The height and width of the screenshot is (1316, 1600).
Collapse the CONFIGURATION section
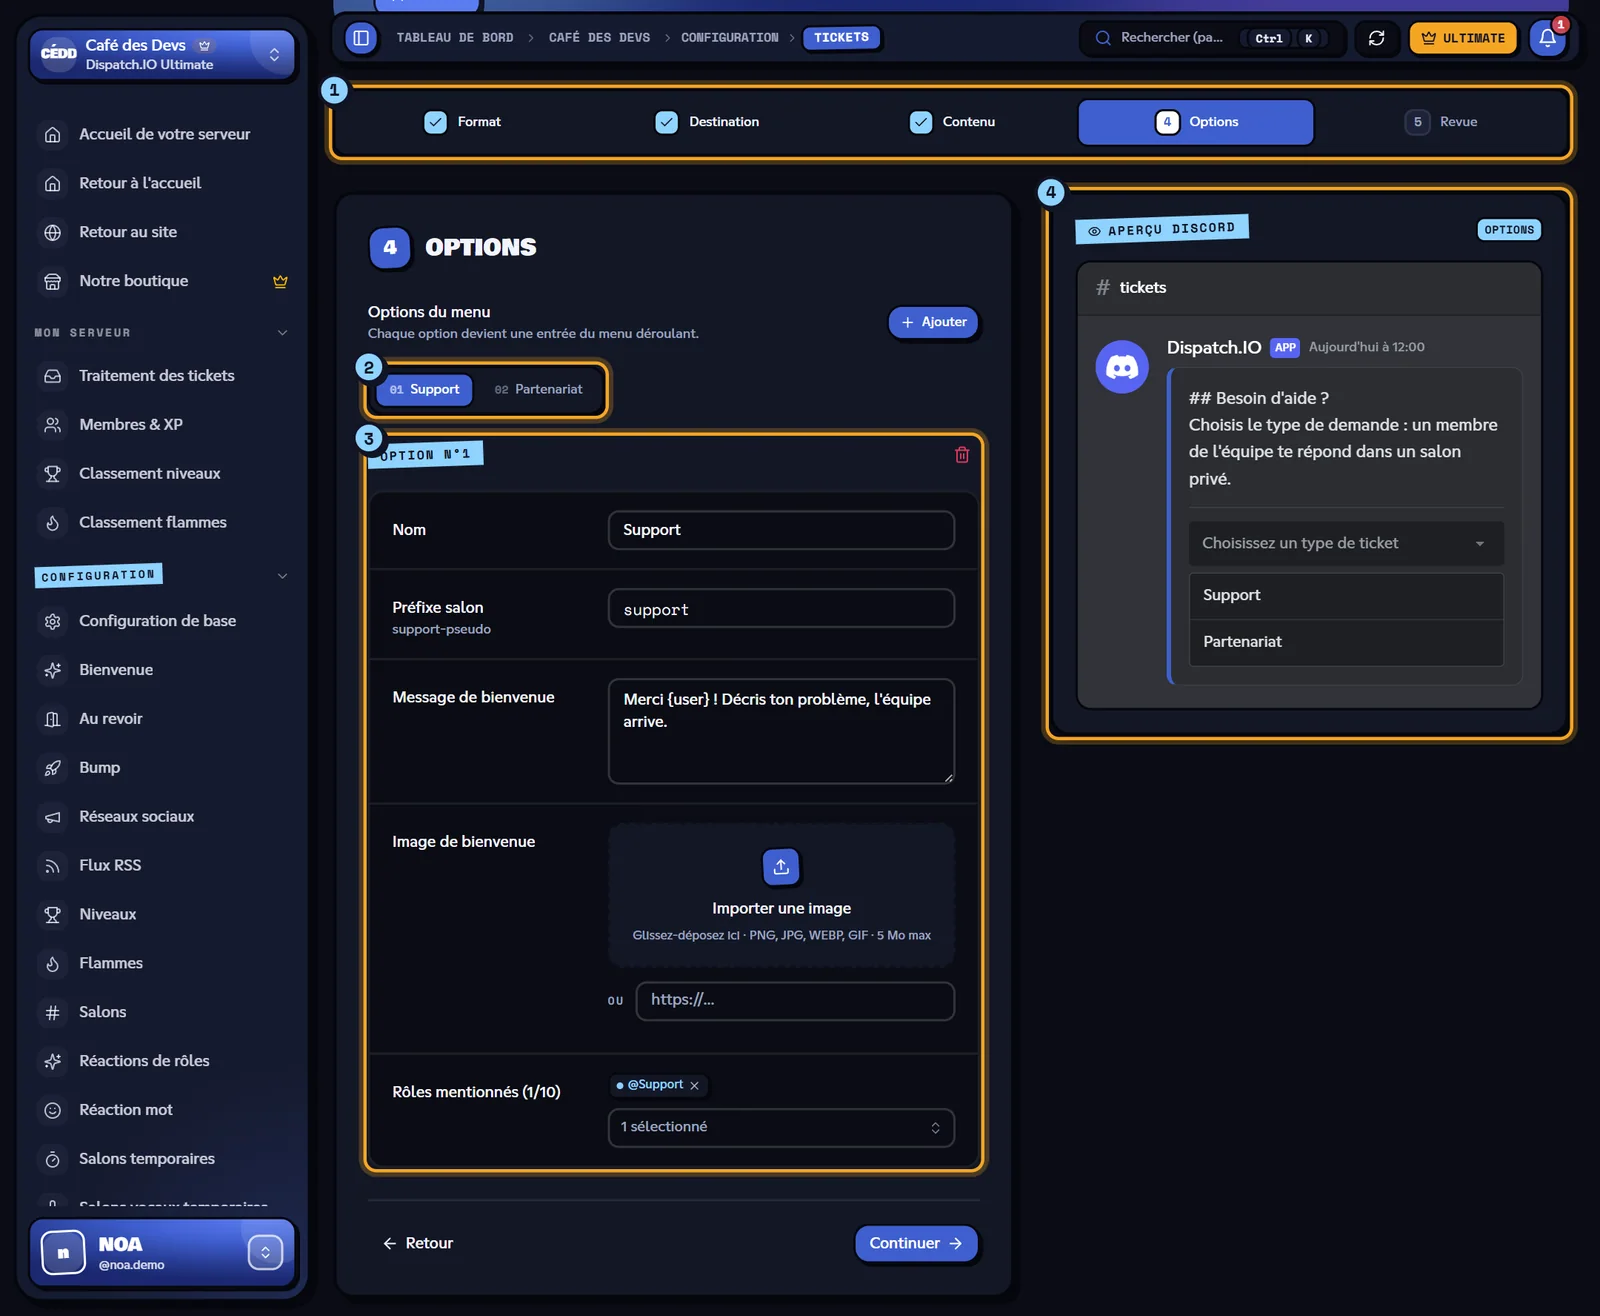pos(282,576)
